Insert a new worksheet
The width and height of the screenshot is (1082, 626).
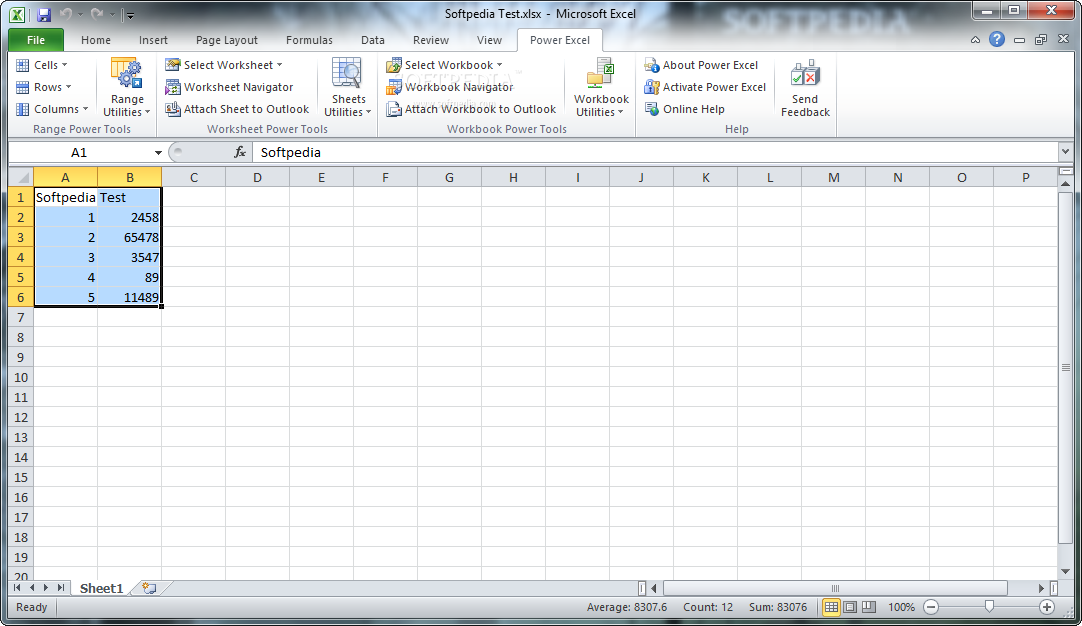pyautogui.click(x=149, y=588)
